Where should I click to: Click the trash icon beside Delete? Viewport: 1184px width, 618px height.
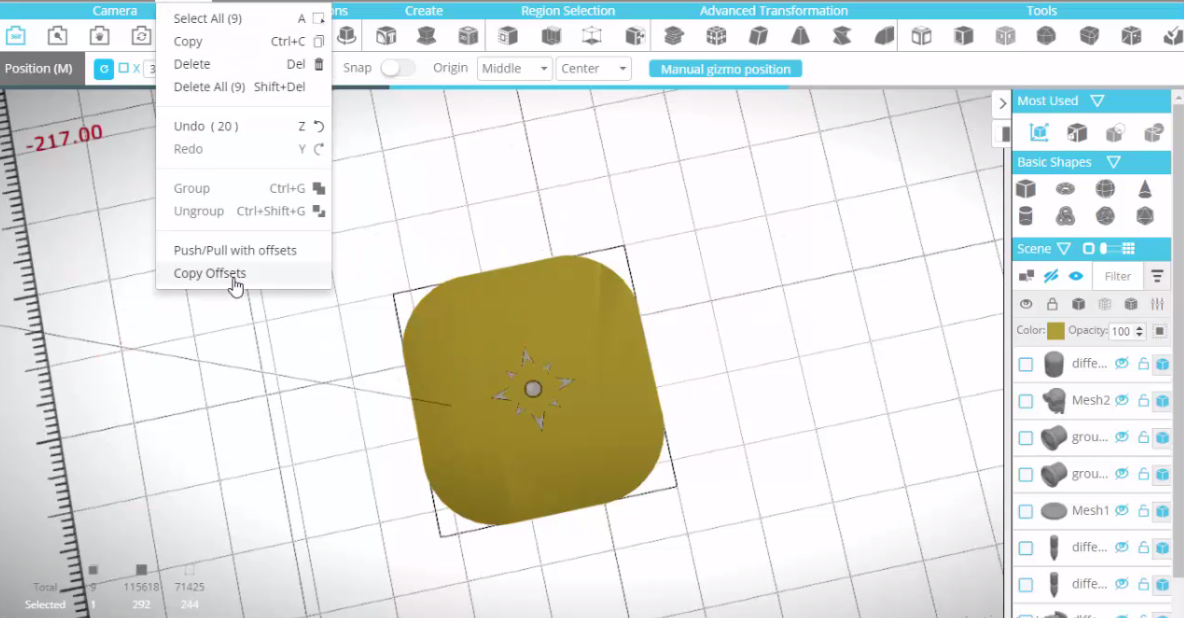click(x=319, y=64)
